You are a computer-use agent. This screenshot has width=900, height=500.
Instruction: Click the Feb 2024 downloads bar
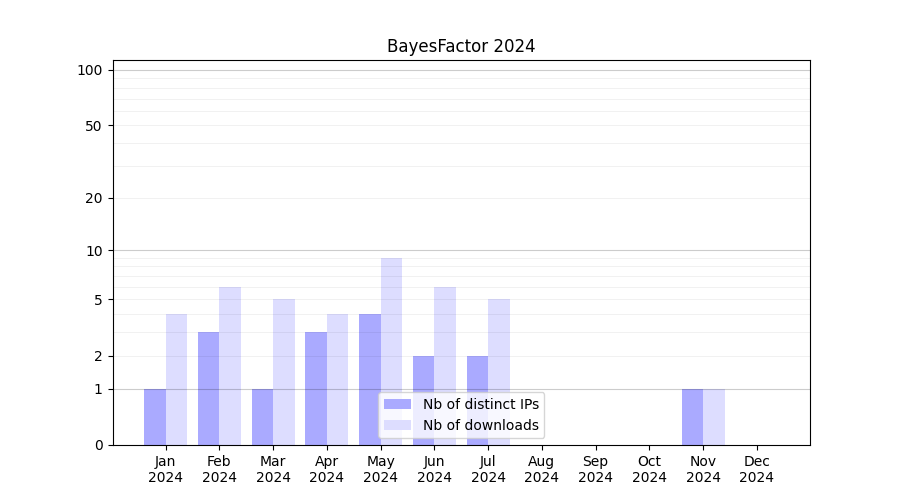click(230, 366)
